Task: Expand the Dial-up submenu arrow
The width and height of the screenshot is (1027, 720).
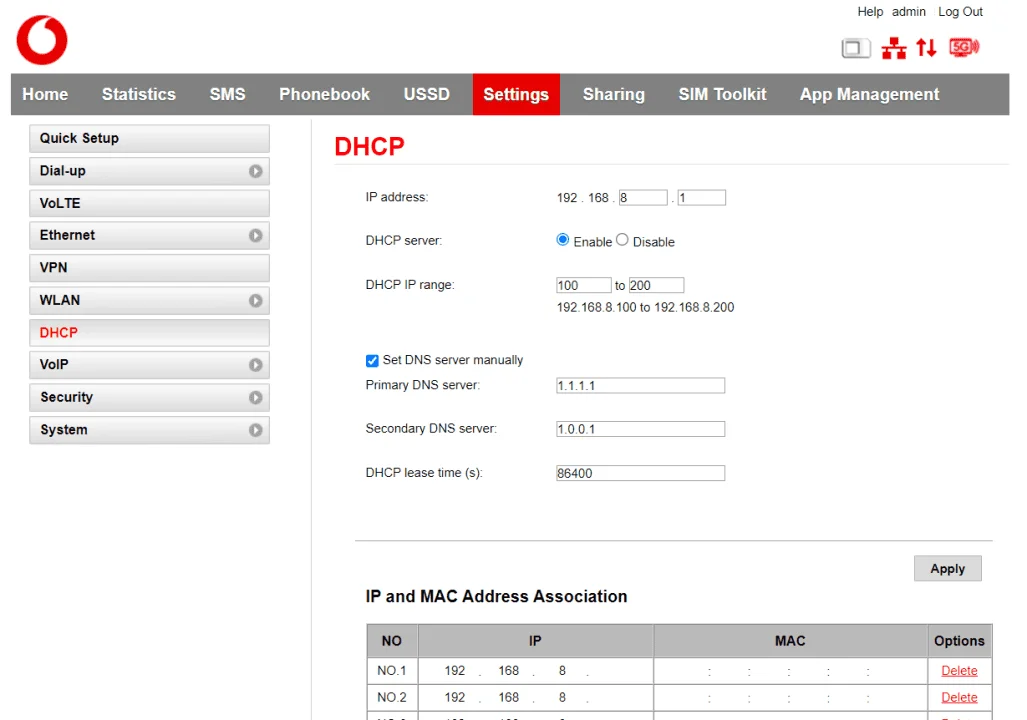Action: click(255, 171)
